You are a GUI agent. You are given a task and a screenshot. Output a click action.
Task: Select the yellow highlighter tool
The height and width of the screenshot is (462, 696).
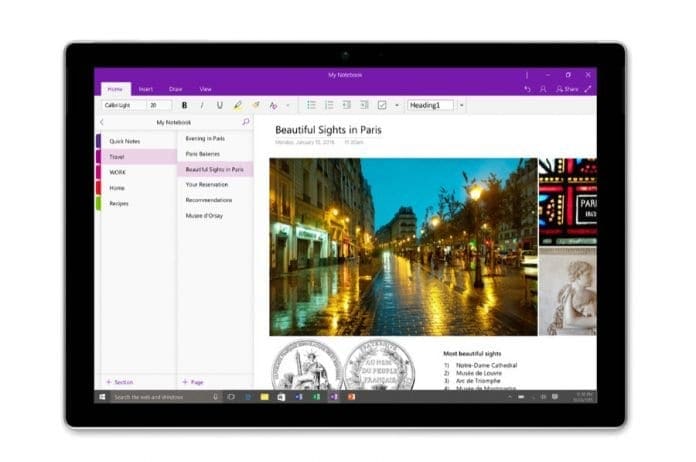(x=237, y=105)
